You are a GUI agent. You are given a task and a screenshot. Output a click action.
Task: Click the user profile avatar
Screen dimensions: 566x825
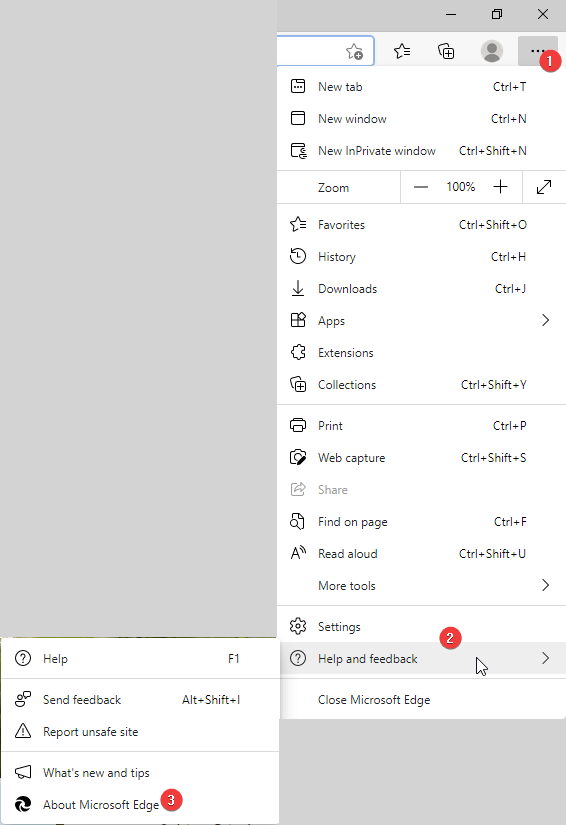(x=492, y=51)
